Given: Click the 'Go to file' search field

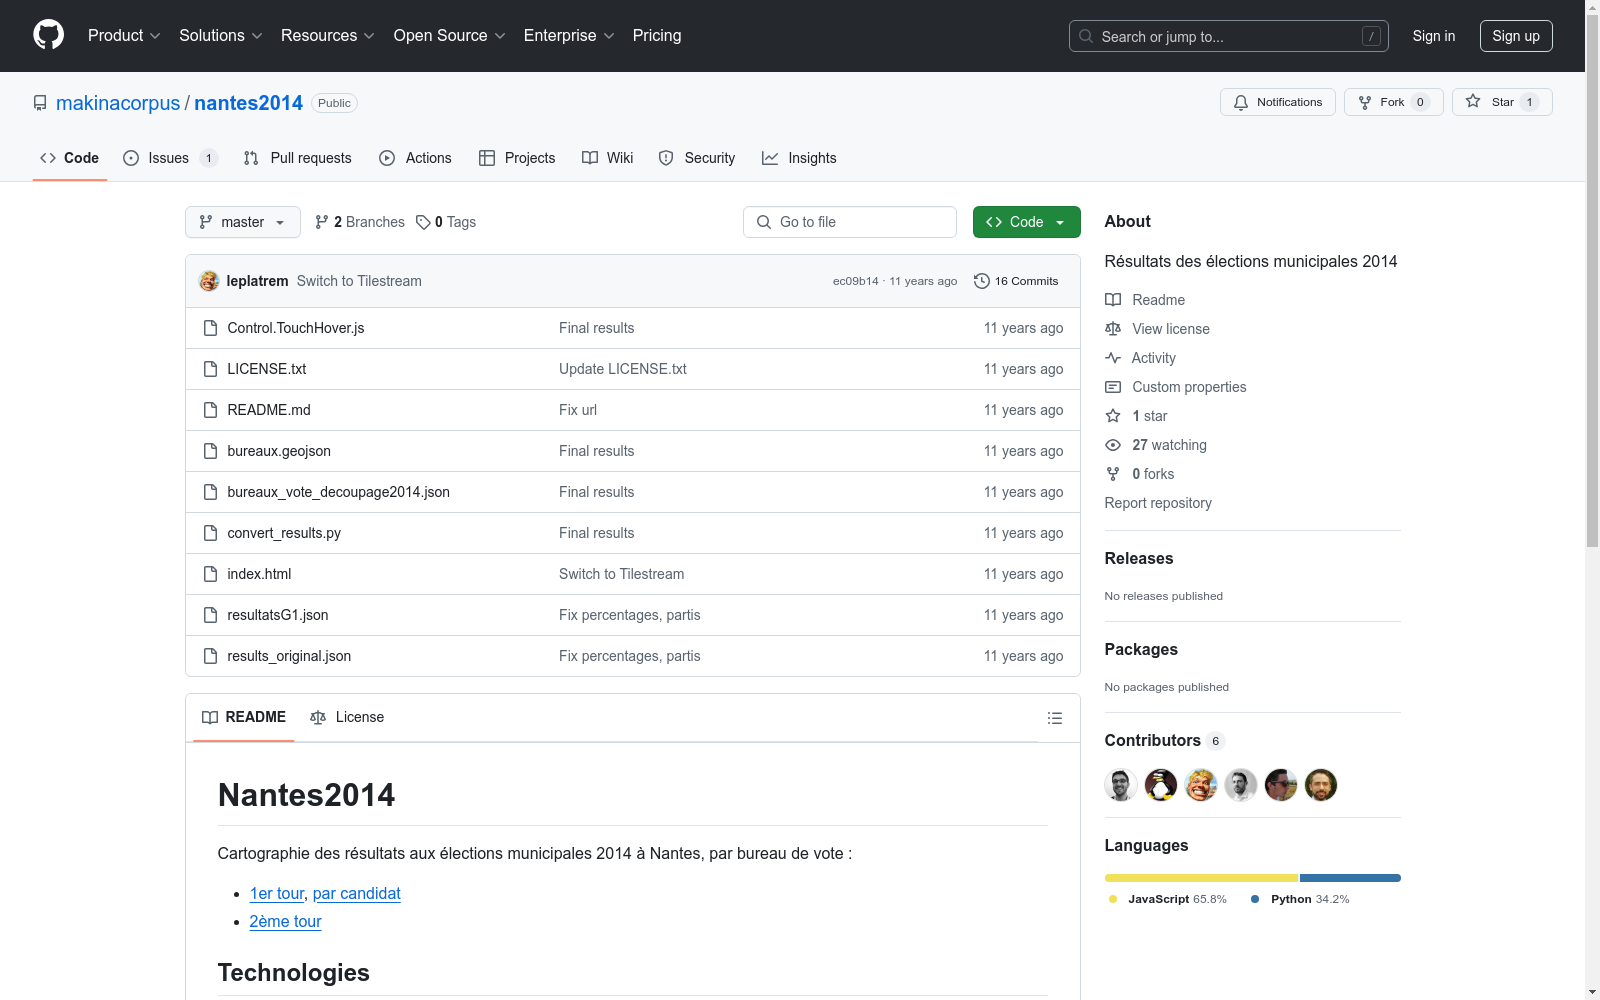Looking at the screenshot, I should (x=850, y=222).
